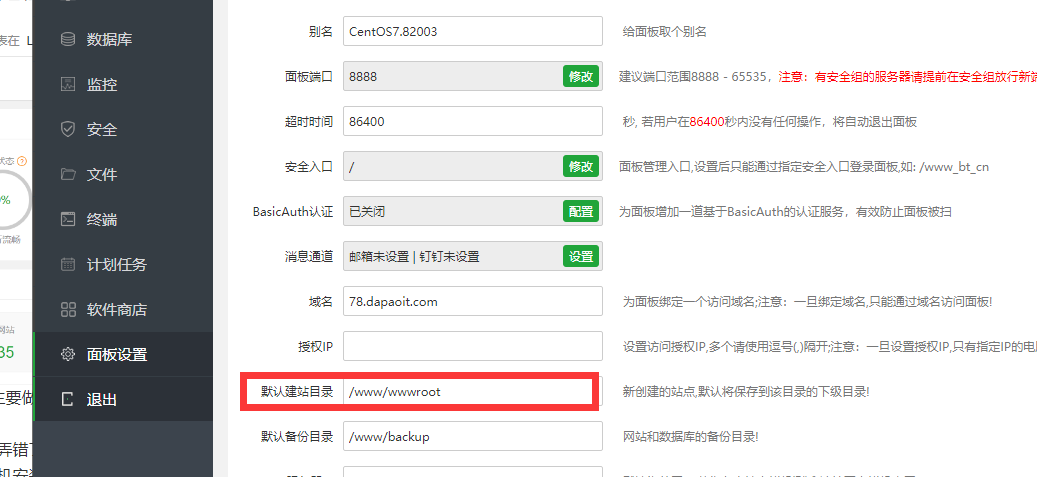Focus the 超时时间 input with 86400
Image resolution: width=1037 pixels, height=477 pixels.
click(x=473, y=121)
